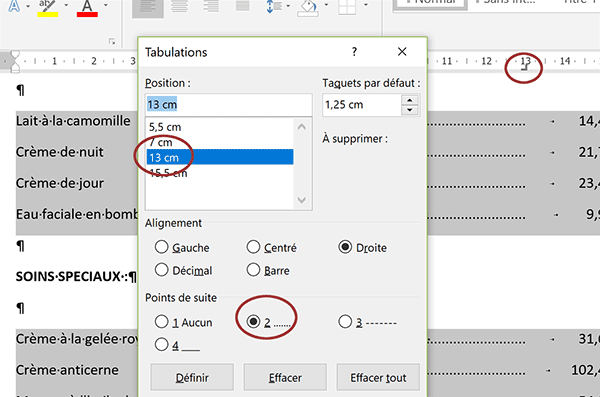This screenshot has height=397, width=600.
Task: Apply the yellow text highlight color
Action: [x=48, y=8]
